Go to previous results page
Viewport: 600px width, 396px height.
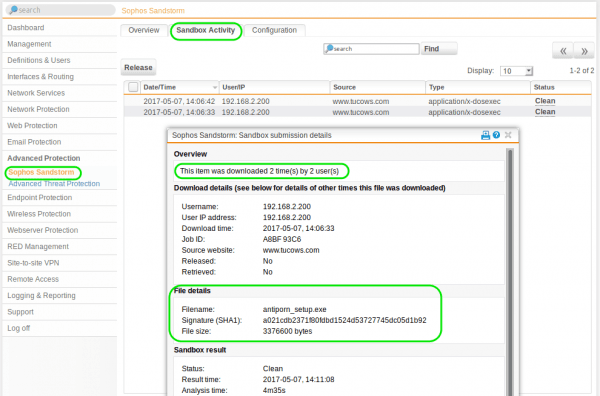(x=563, y=51)
